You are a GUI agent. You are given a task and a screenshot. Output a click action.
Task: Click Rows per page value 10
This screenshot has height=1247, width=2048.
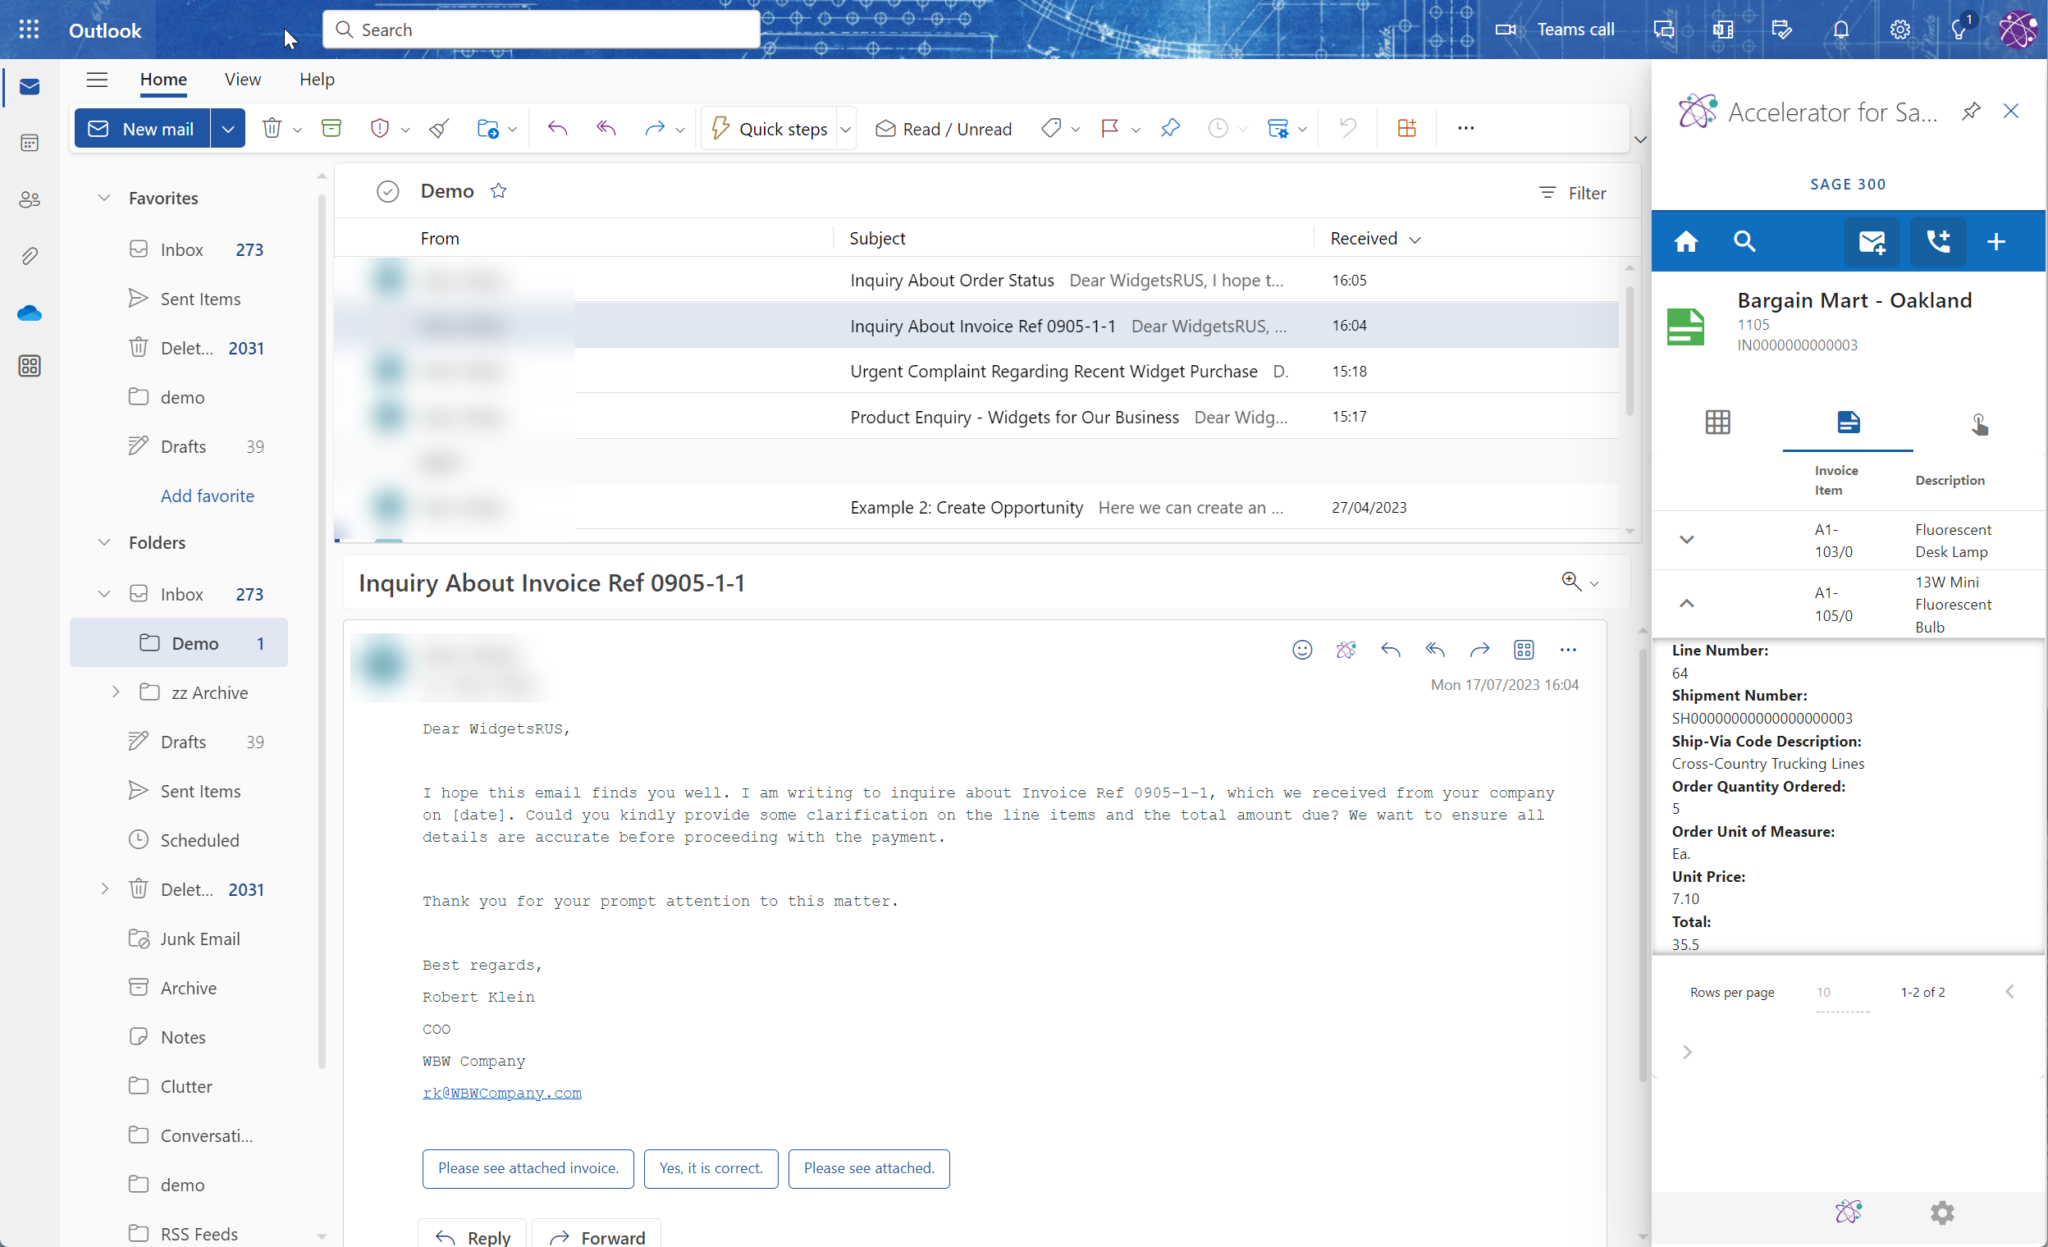point(1841,993)
